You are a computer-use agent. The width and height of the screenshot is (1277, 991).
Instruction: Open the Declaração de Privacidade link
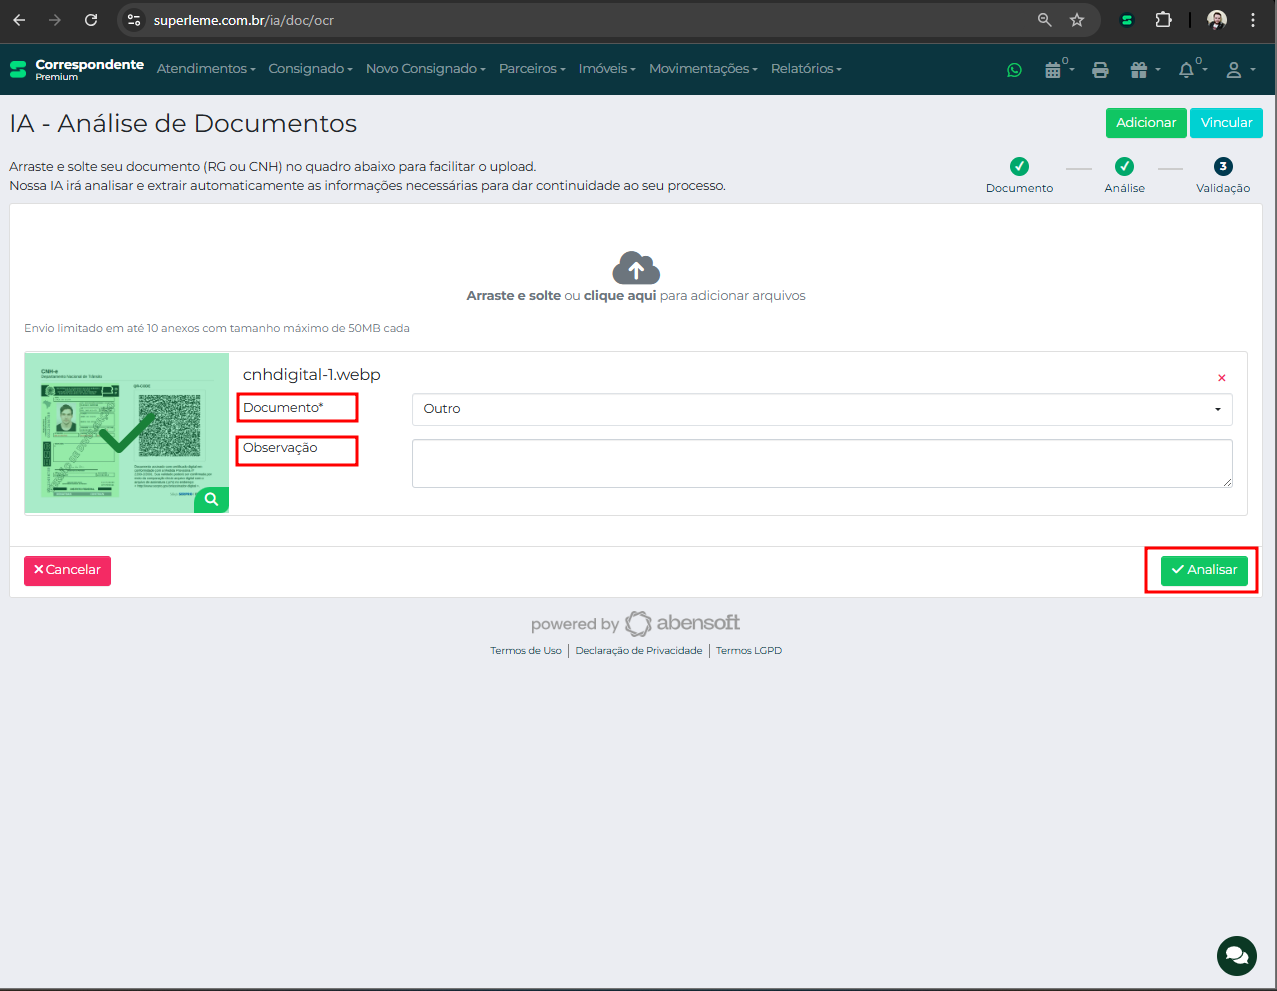tap(638, 651)
